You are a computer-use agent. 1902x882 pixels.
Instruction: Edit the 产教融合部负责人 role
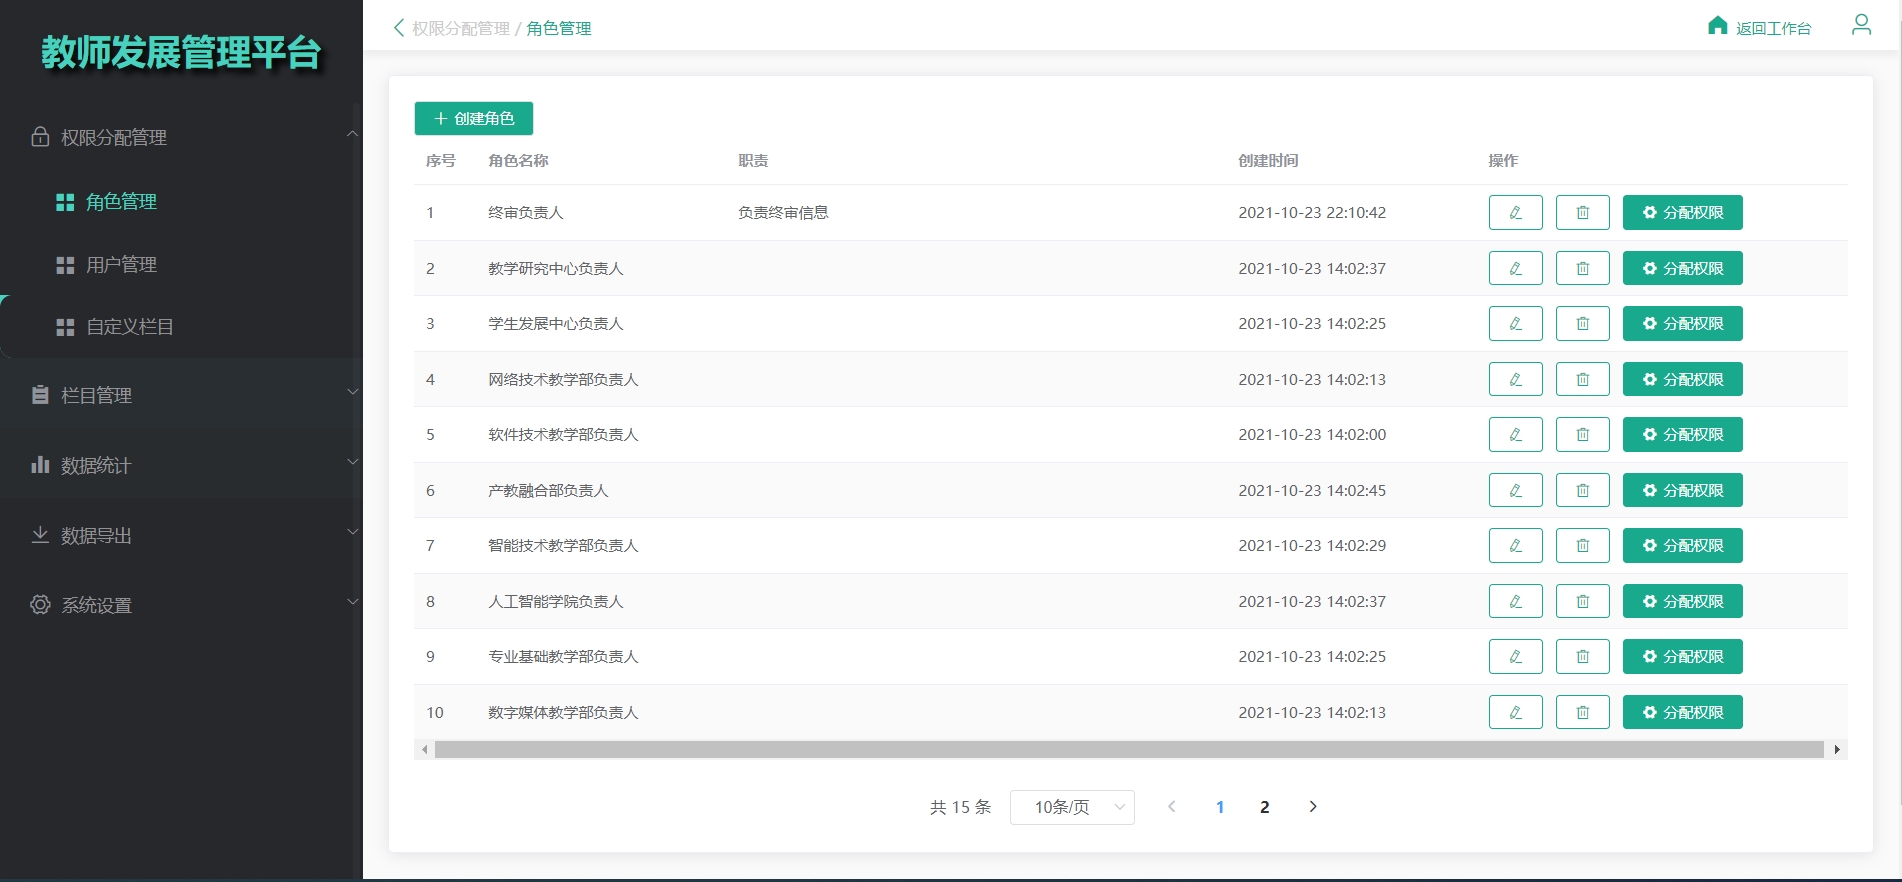[1515, 490]
